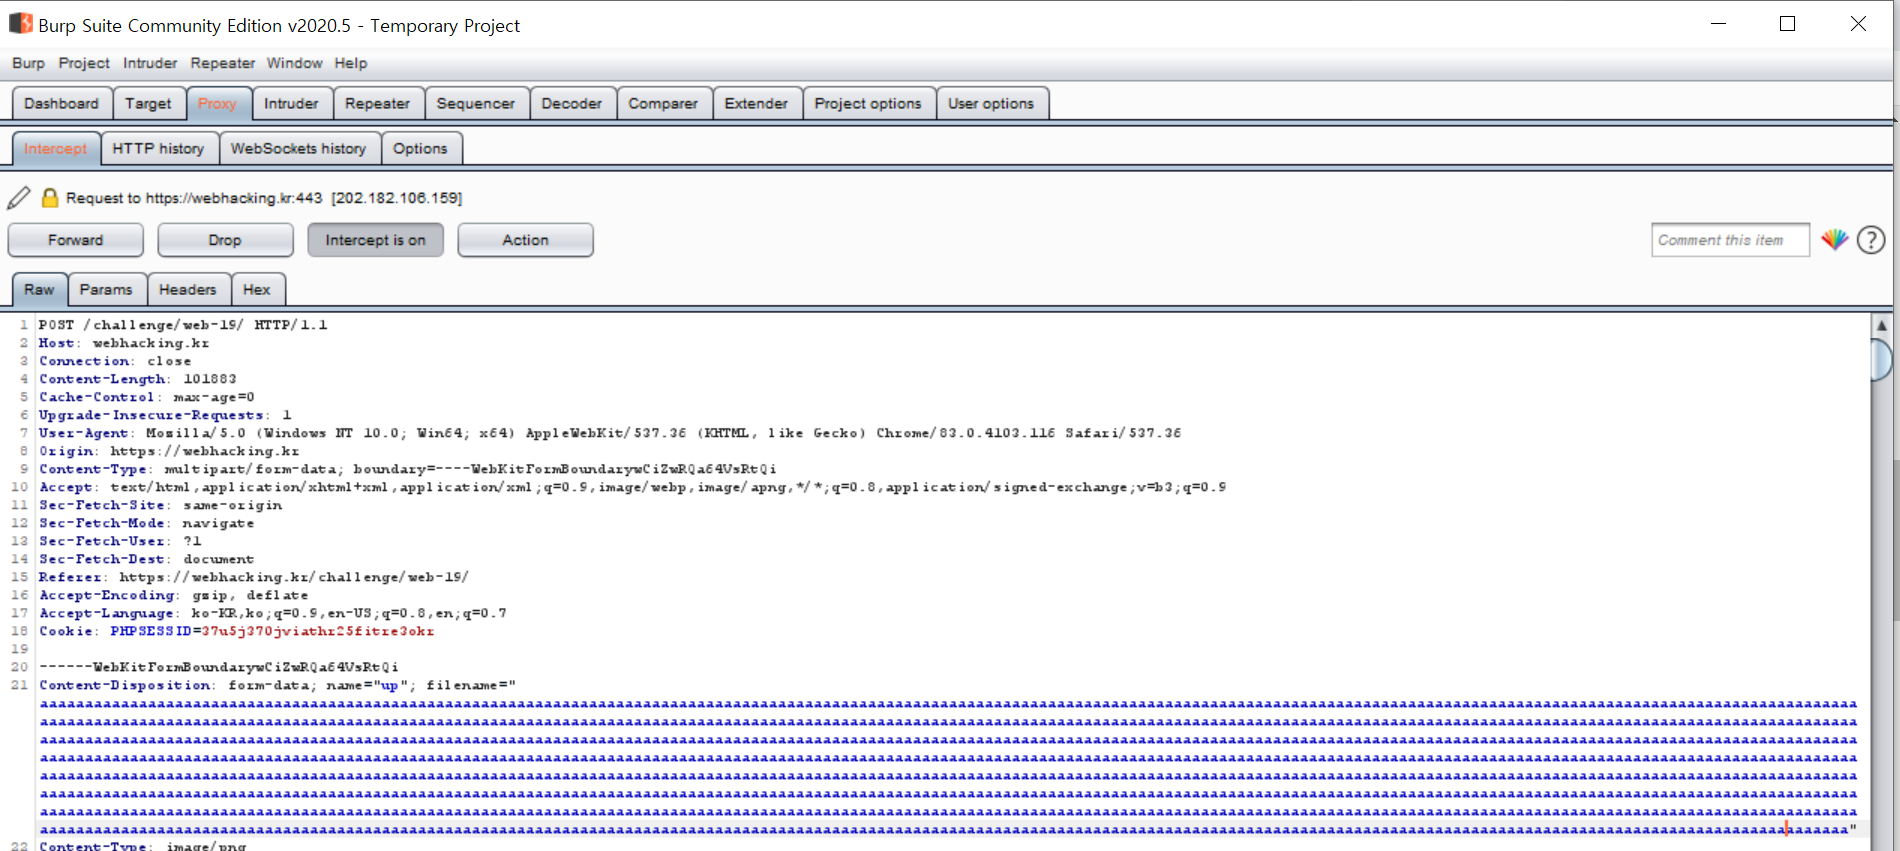The height and width of the screenshot is (851, 1900).
Task: Click the Accept-Language header line
Action: point(273,613)
